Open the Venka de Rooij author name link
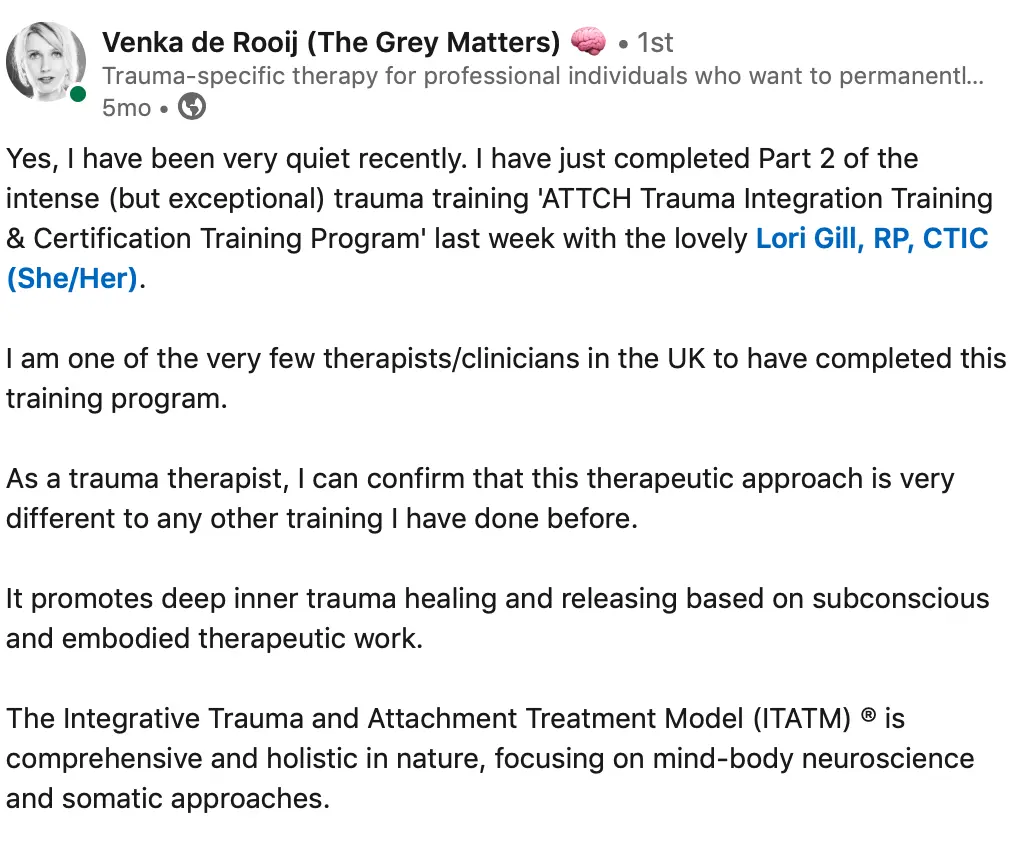Screen dimensions: 1020x842 click(x=331, y=42)
